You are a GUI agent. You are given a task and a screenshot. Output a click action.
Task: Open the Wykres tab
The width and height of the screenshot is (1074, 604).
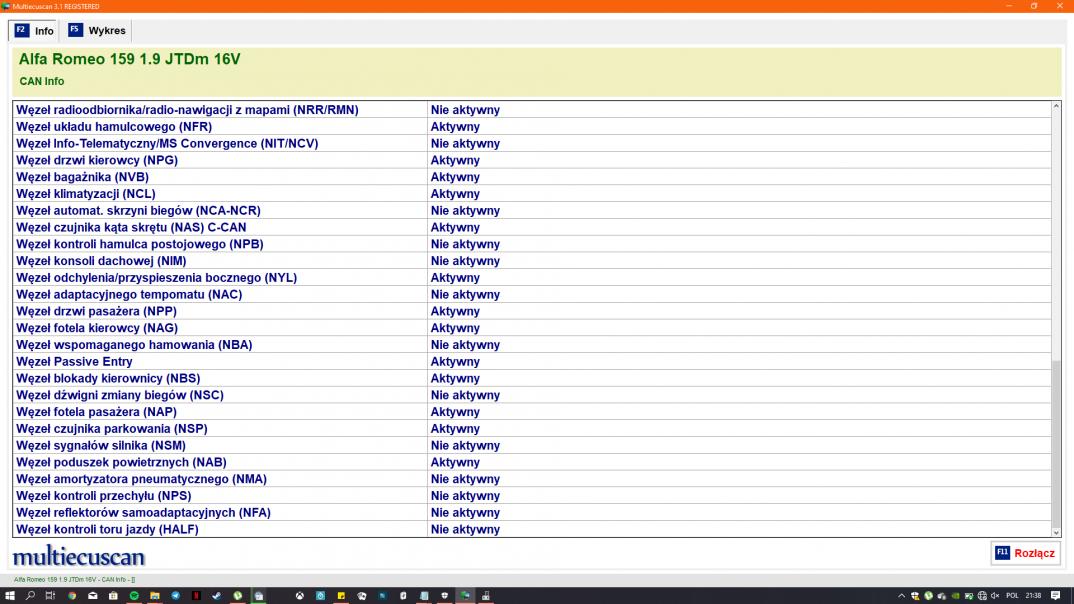click(x=97, y=30)
